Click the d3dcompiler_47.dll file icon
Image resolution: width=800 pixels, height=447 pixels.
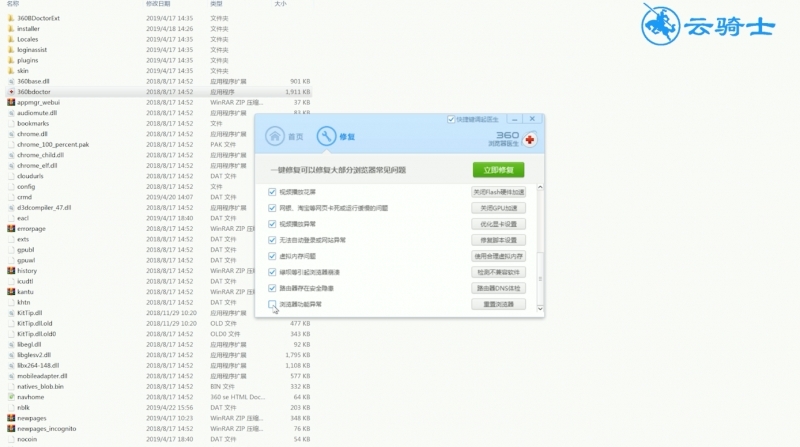pyautogui.click(x=11, y=208)
